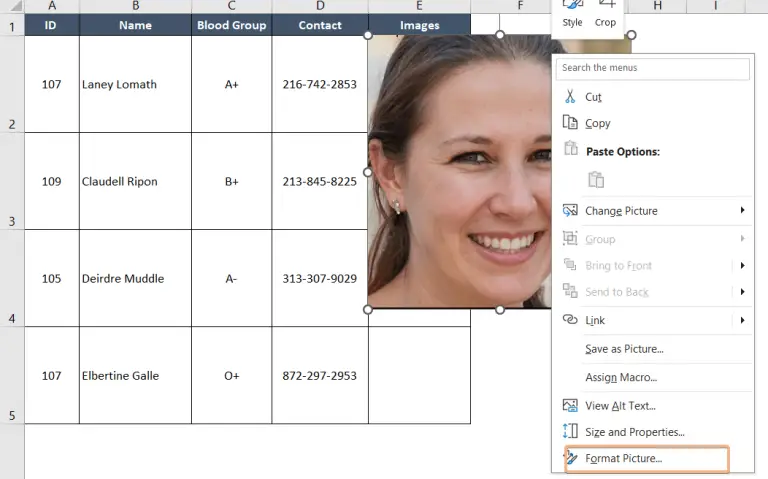Select Assign Macro menu entry

tap(621, 378)
